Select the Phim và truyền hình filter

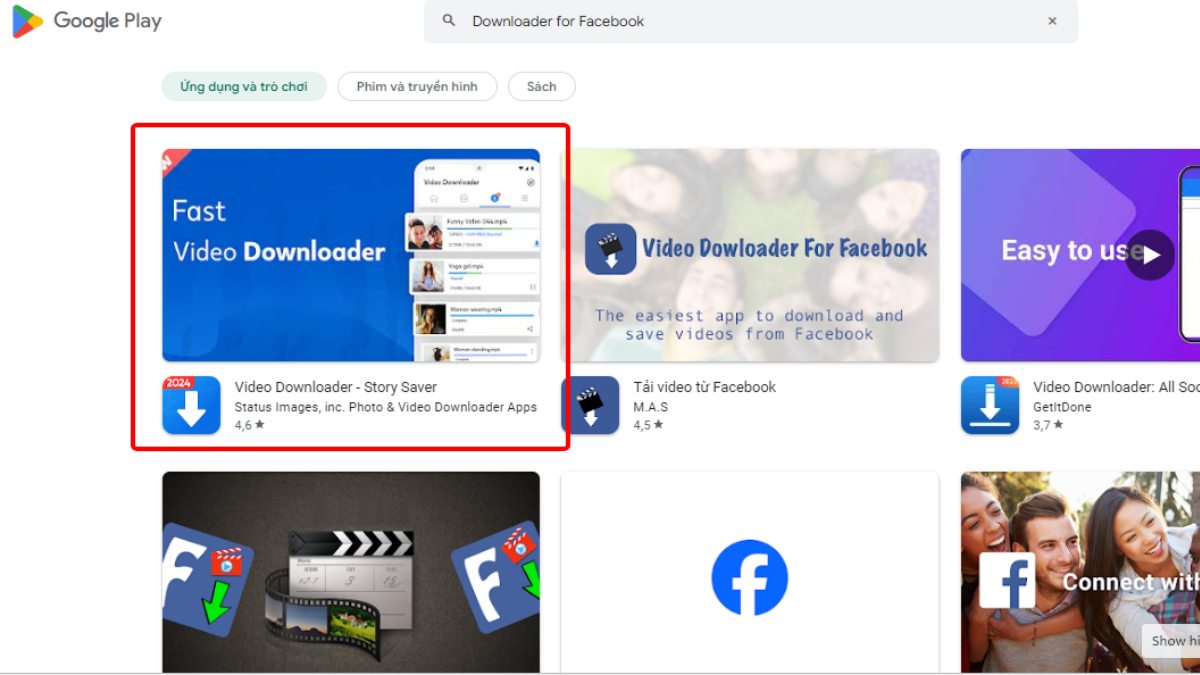click(x=417, y=86)
